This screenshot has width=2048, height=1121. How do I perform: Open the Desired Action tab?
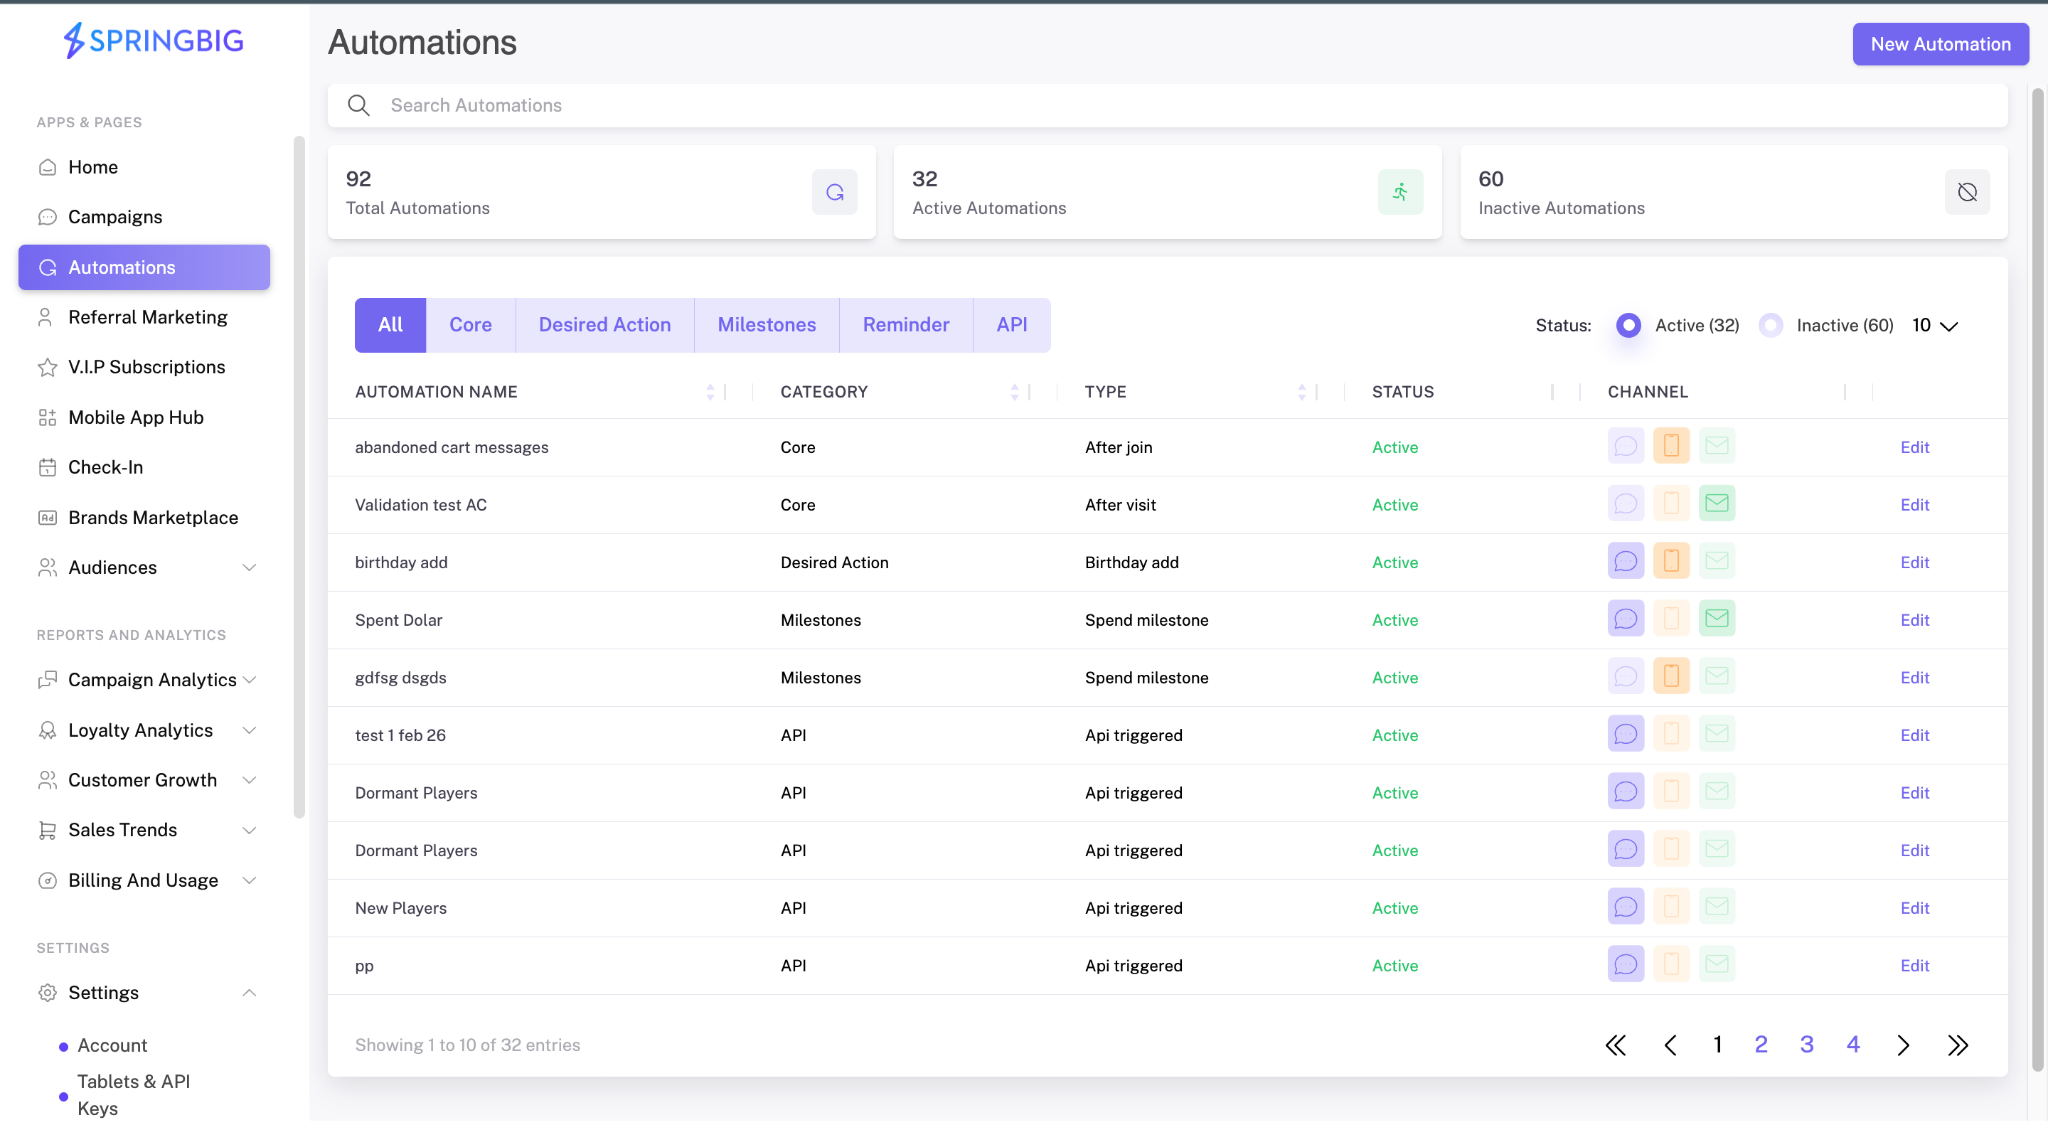(605, 325)
